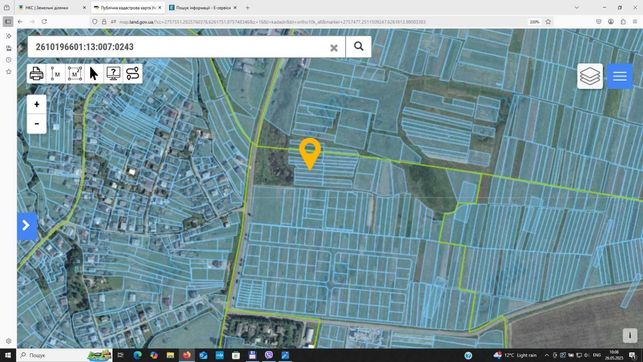This screenshot has height=362, width=643.
Task: Open the map layers panel
Action: (590, 76)
